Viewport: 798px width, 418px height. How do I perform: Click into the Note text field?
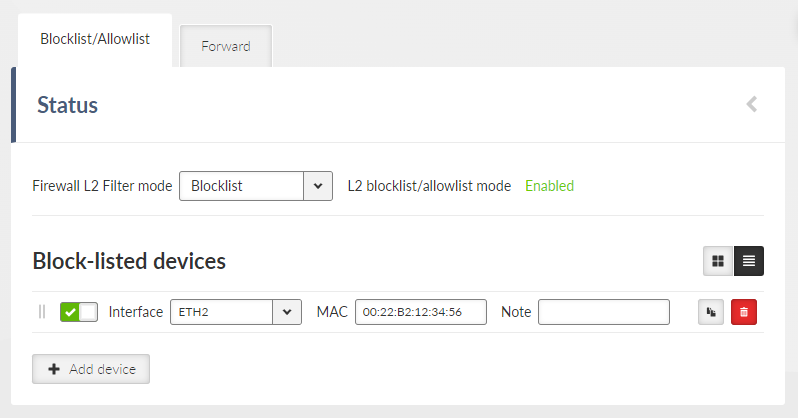(604, 312)
